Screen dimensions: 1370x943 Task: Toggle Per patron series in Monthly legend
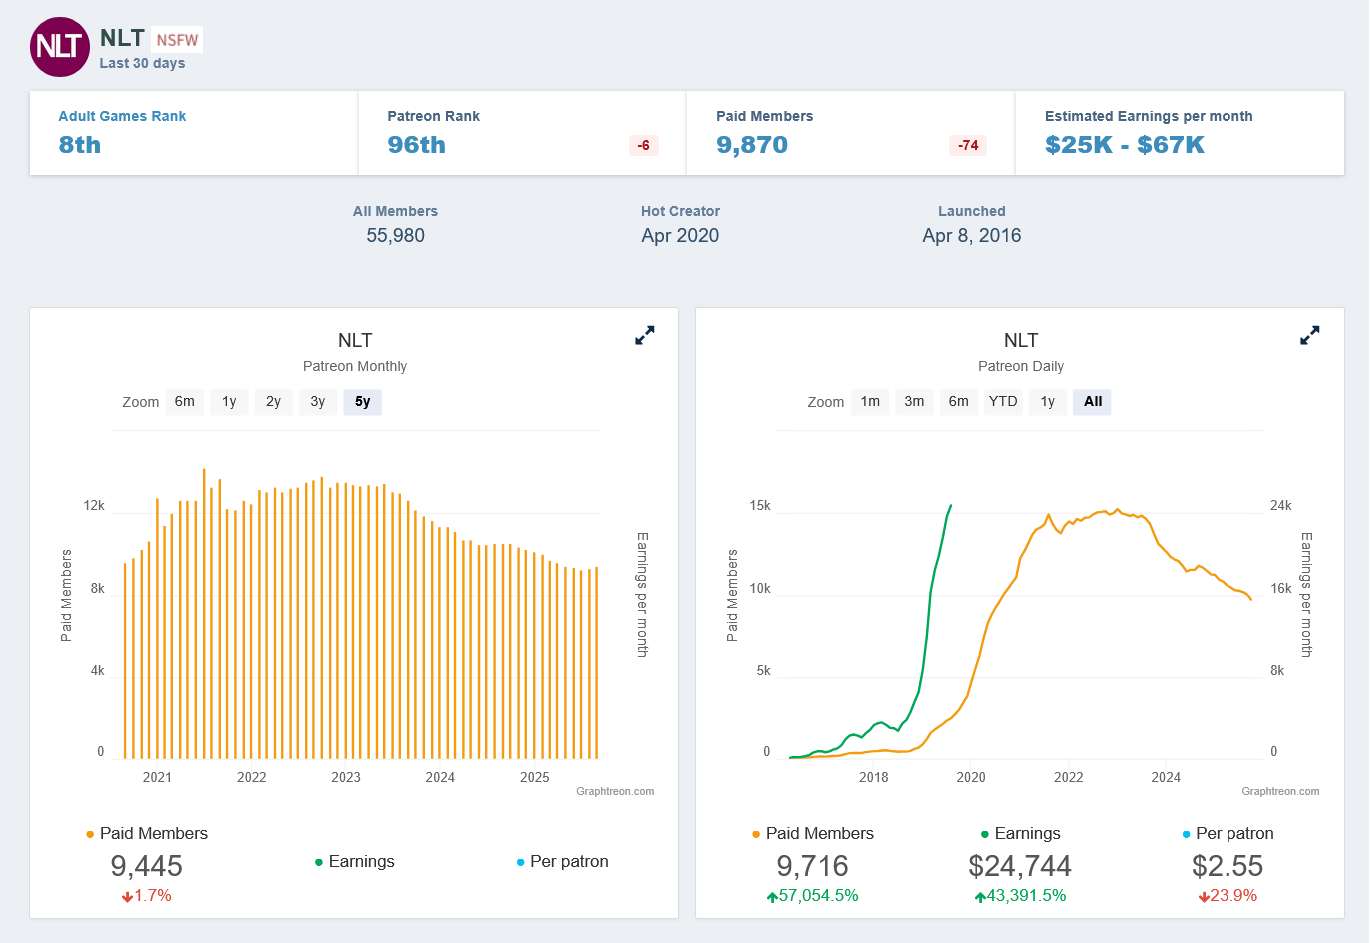click(x=568, y=861)
